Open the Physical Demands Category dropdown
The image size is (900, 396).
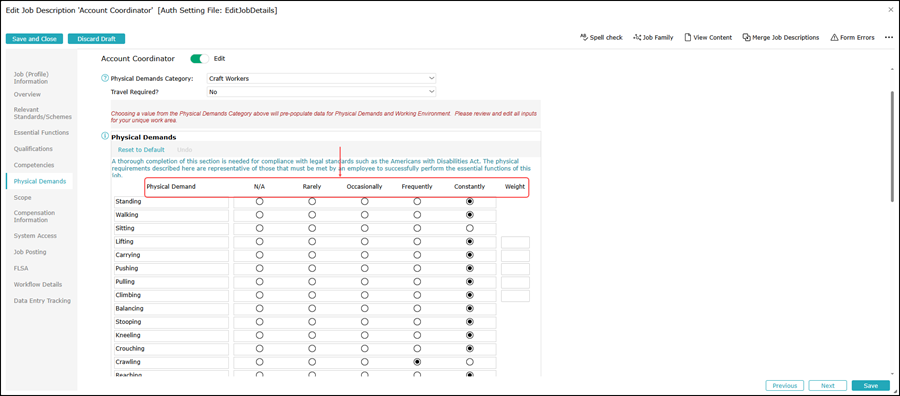click(321, 79)
